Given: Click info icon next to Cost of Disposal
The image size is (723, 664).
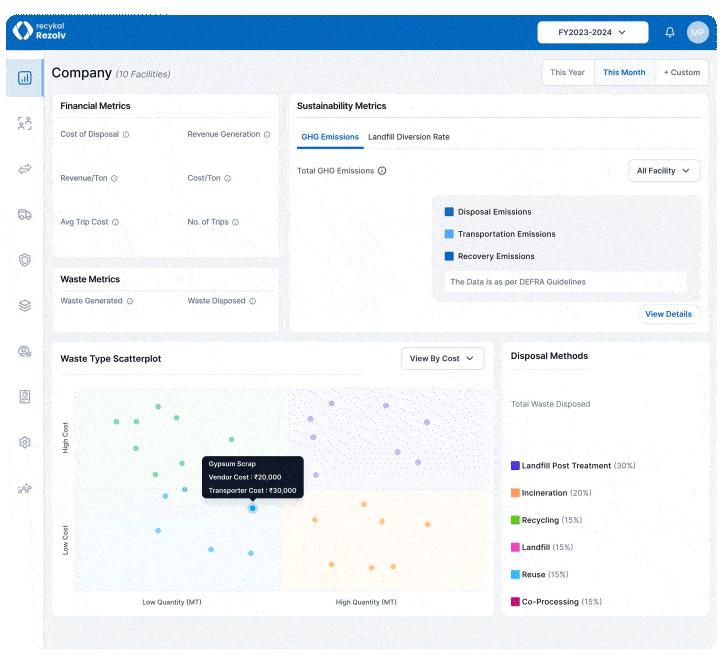Looking at the screenshot, I should (126, 134).
